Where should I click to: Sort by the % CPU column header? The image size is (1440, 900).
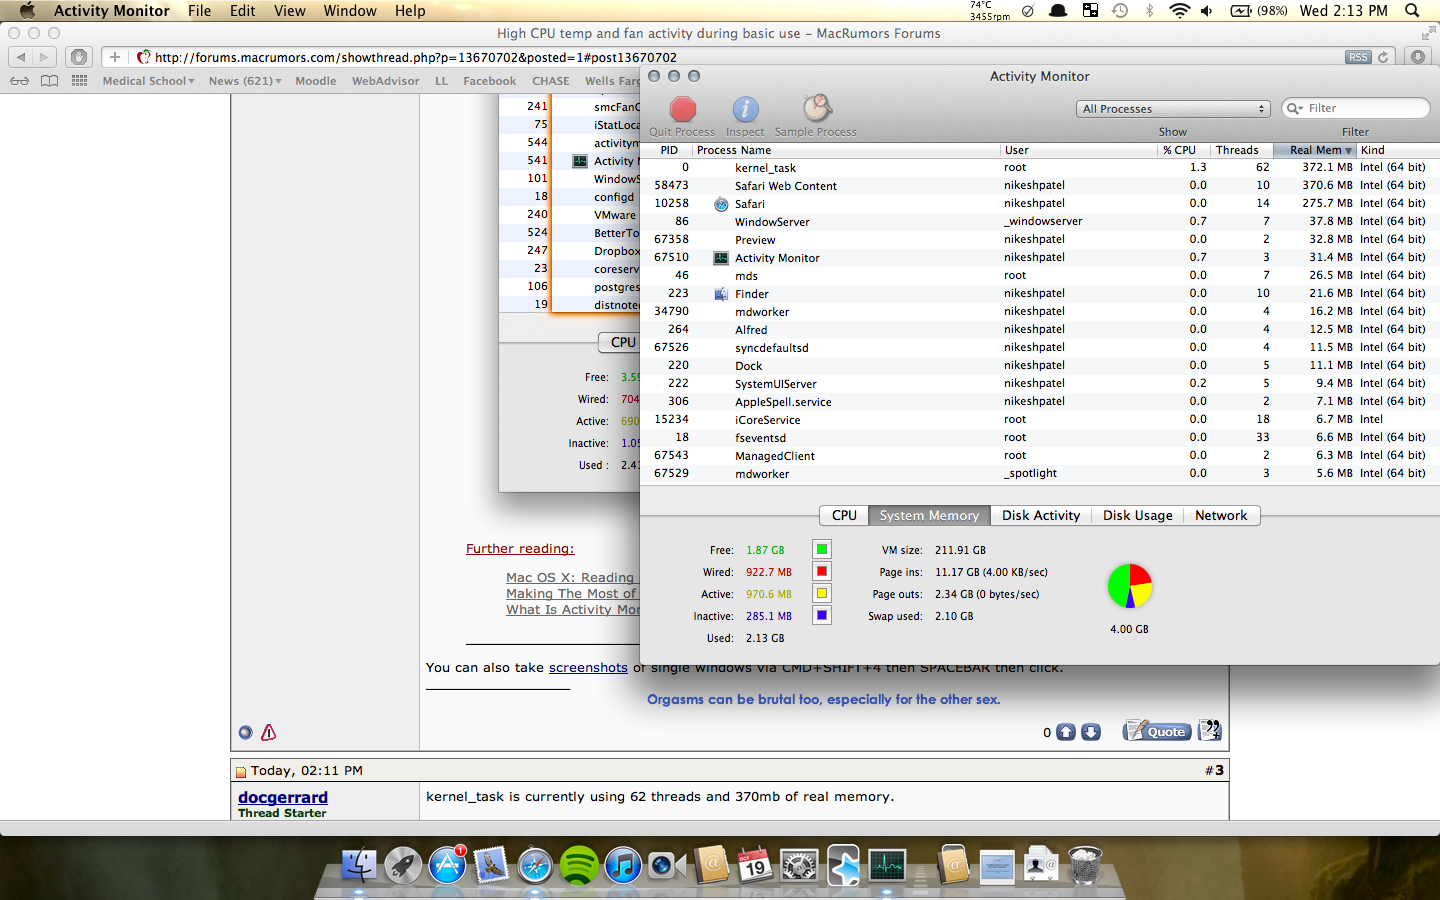tap(1183, 150)
